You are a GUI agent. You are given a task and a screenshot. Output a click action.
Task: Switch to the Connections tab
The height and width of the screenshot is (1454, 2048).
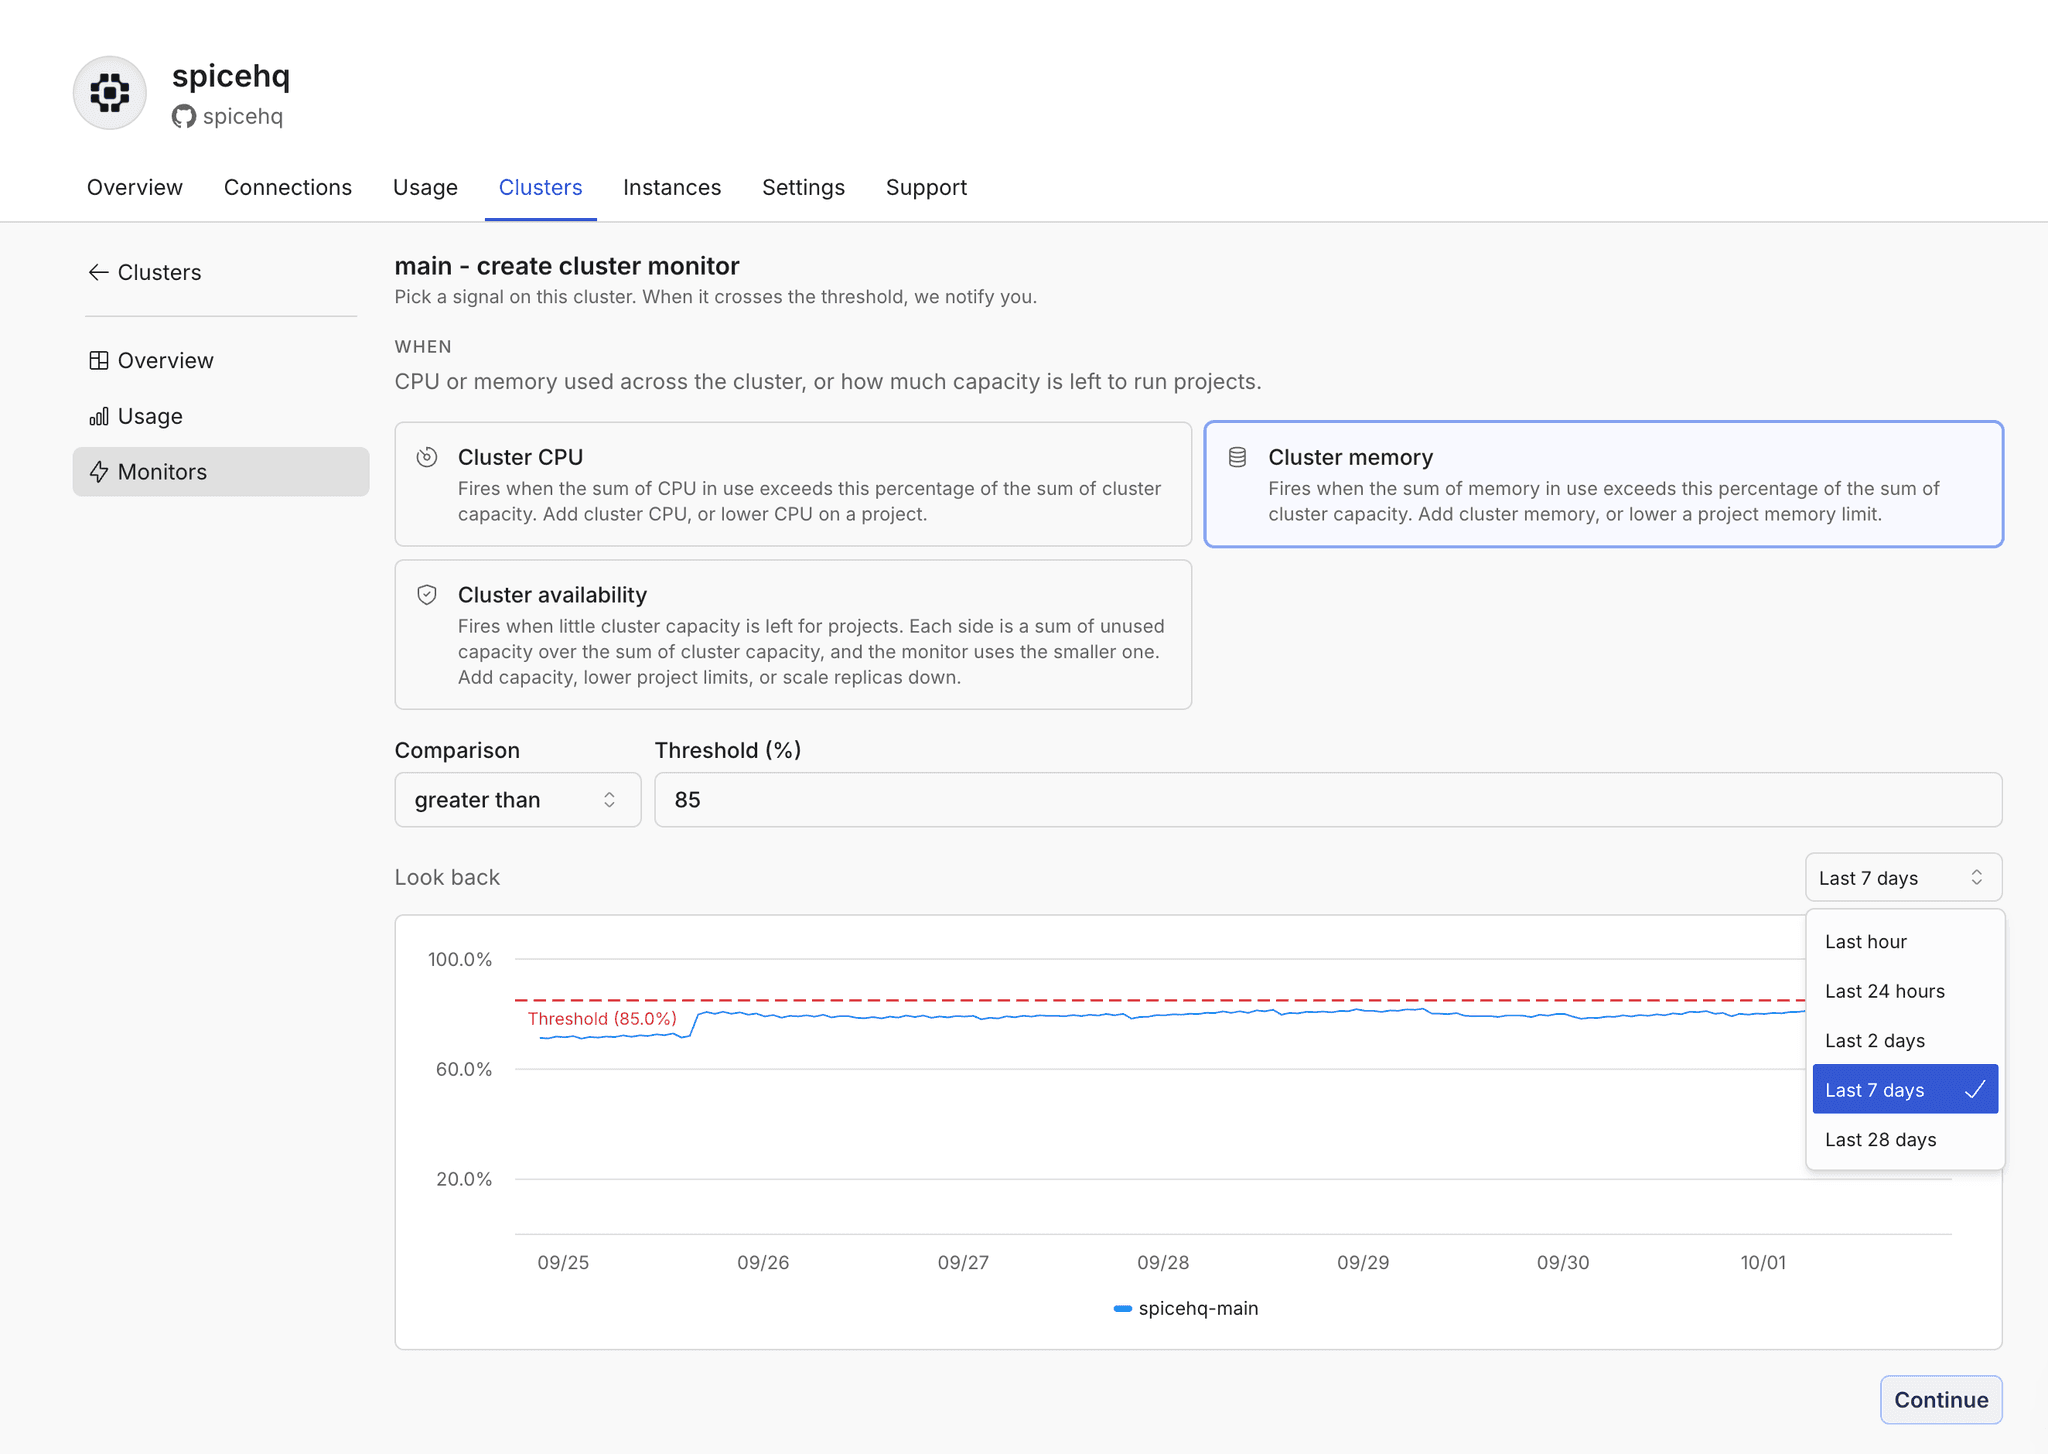click(x=288, y=187)
